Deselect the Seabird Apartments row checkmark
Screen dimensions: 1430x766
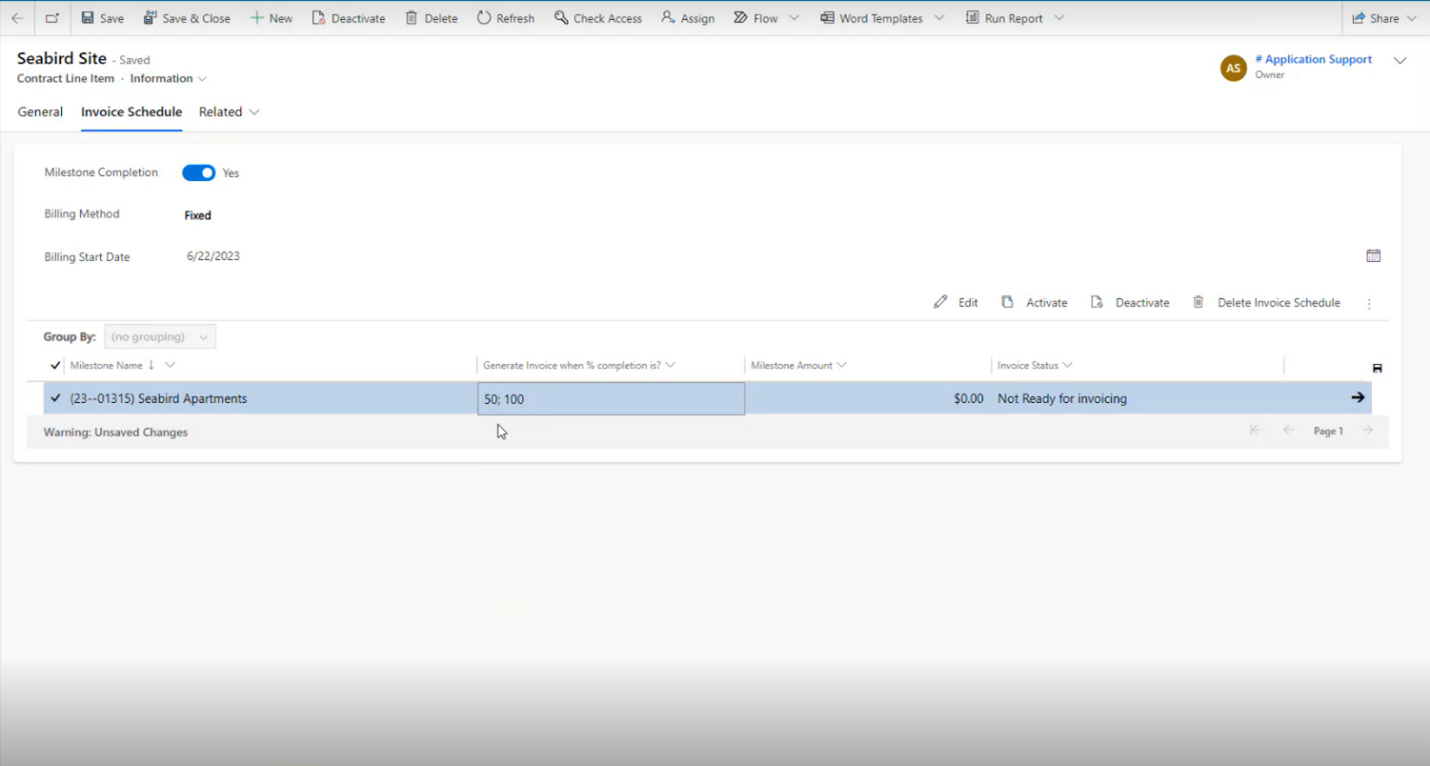(55, 398)
